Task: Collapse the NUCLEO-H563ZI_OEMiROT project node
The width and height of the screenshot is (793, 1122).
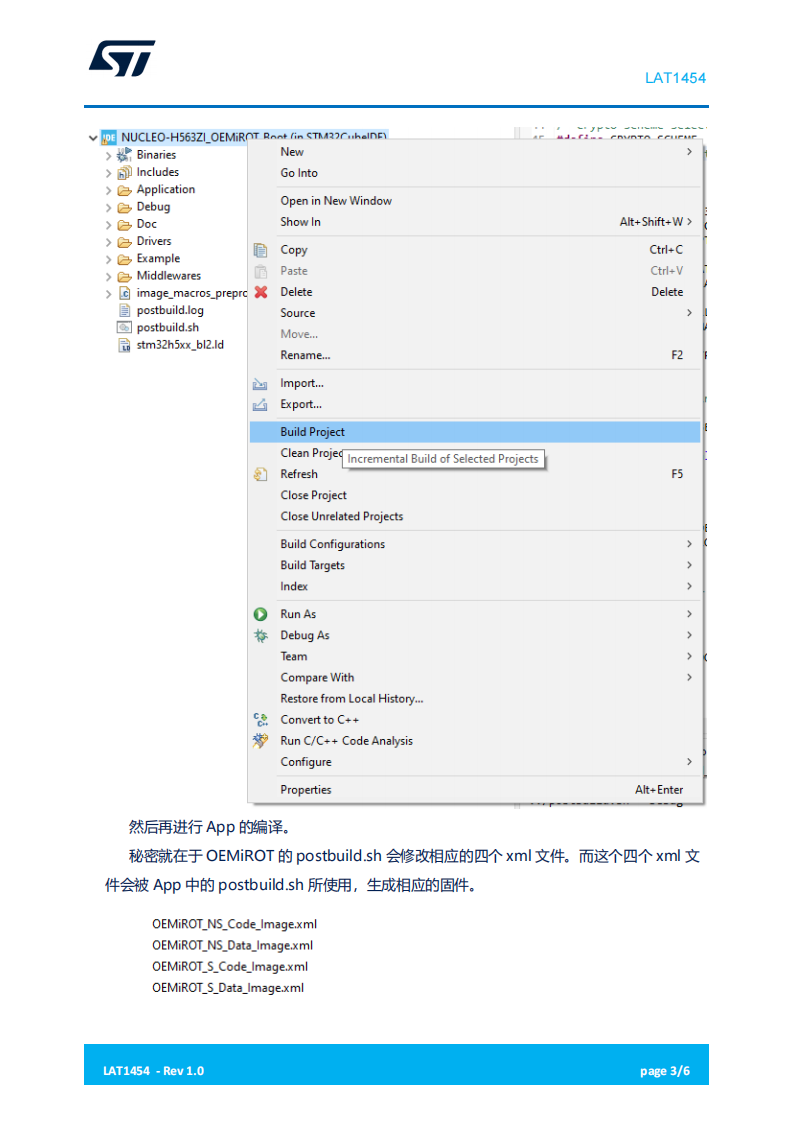Action: point(93,137)
